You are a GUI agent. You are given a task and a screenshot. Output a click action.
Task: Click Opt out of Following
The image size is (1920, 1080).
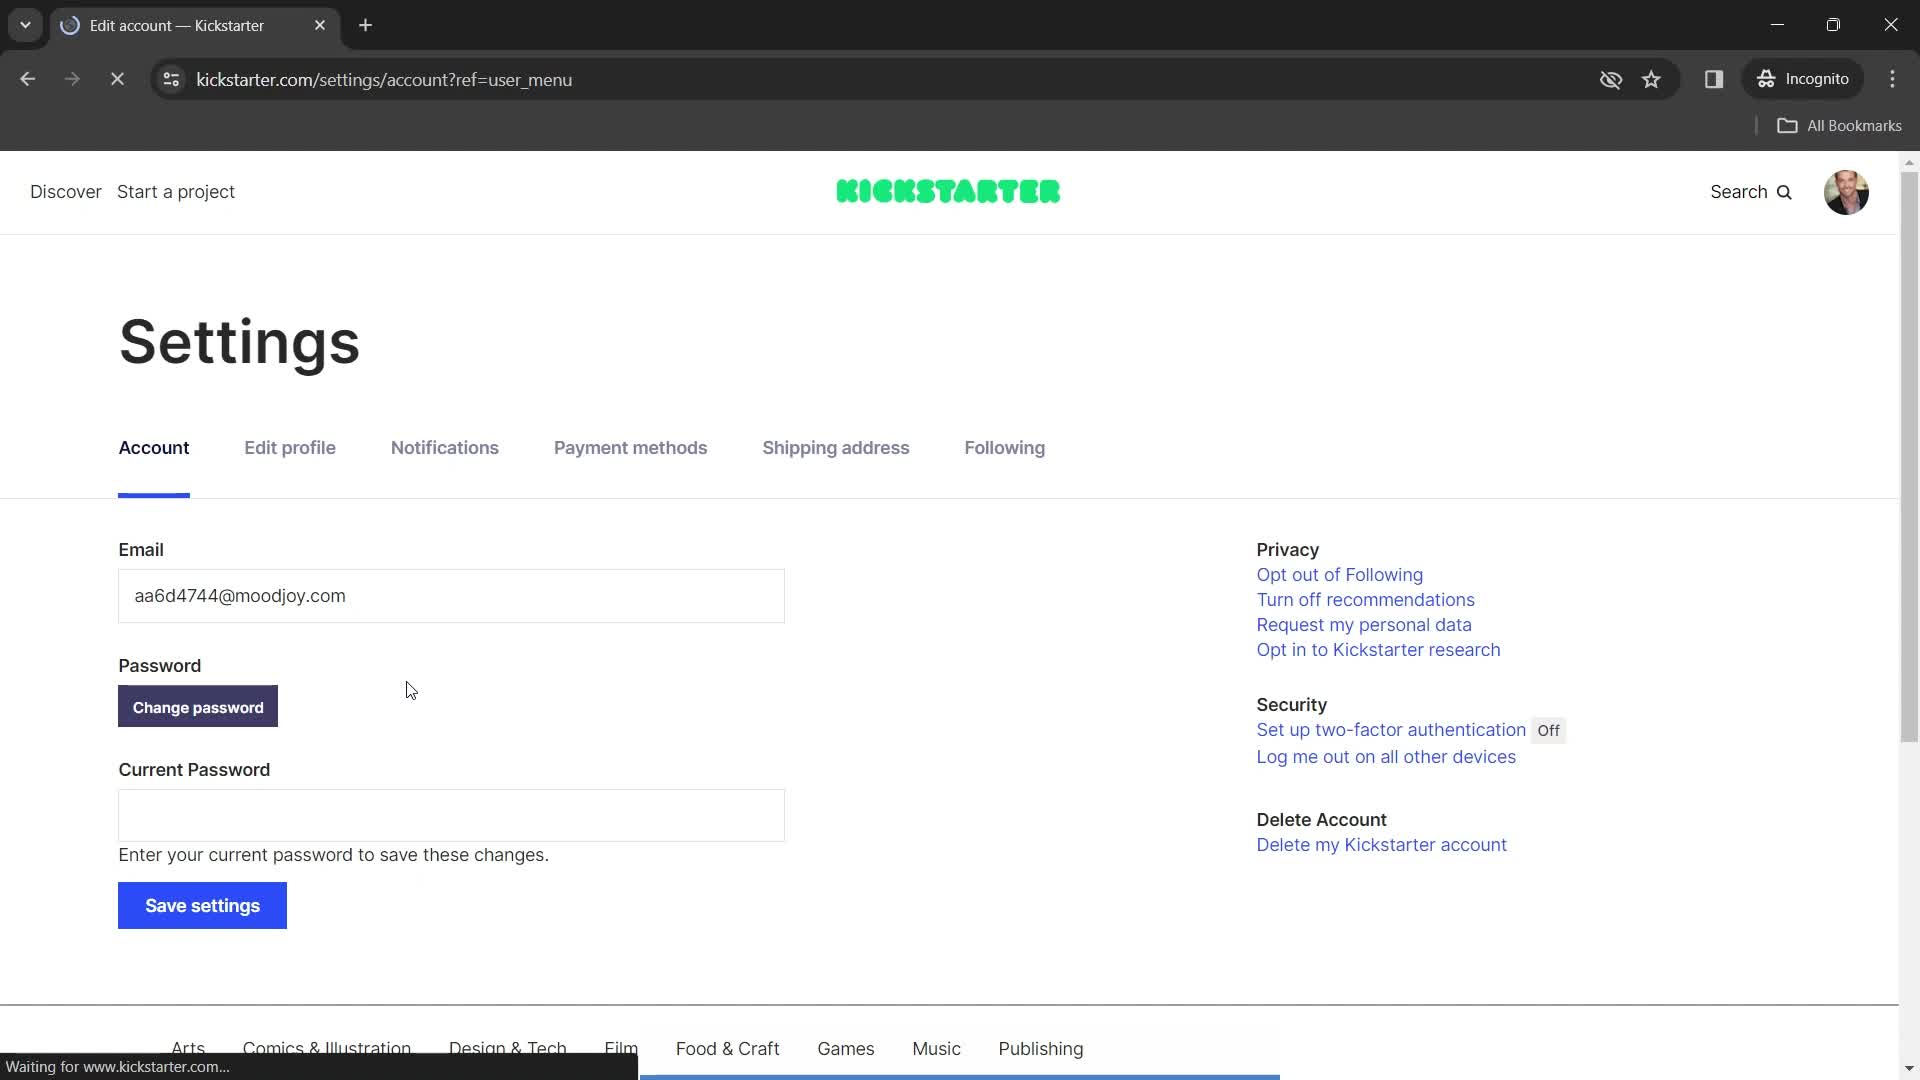point(1339,575)
